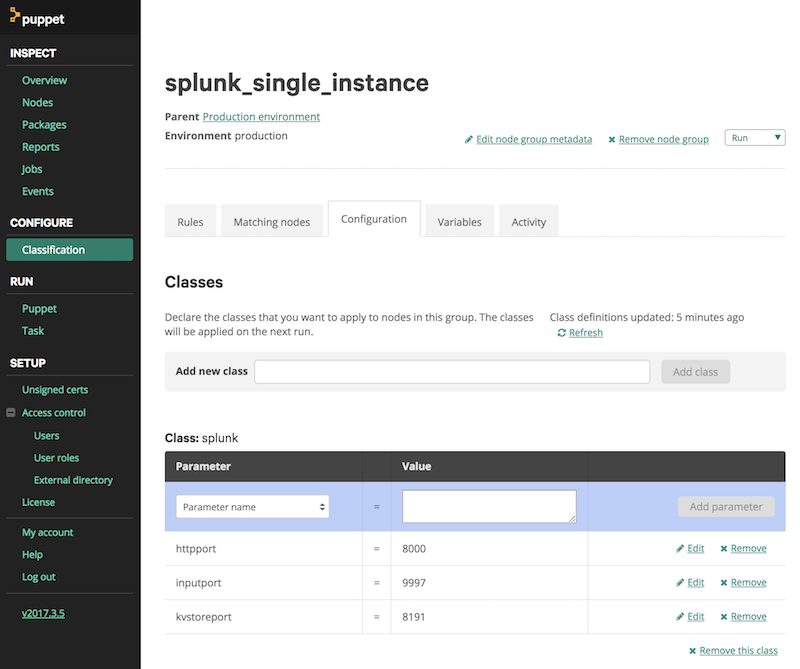
Task: Click the httpport value 8000
Action: (414, 549)
